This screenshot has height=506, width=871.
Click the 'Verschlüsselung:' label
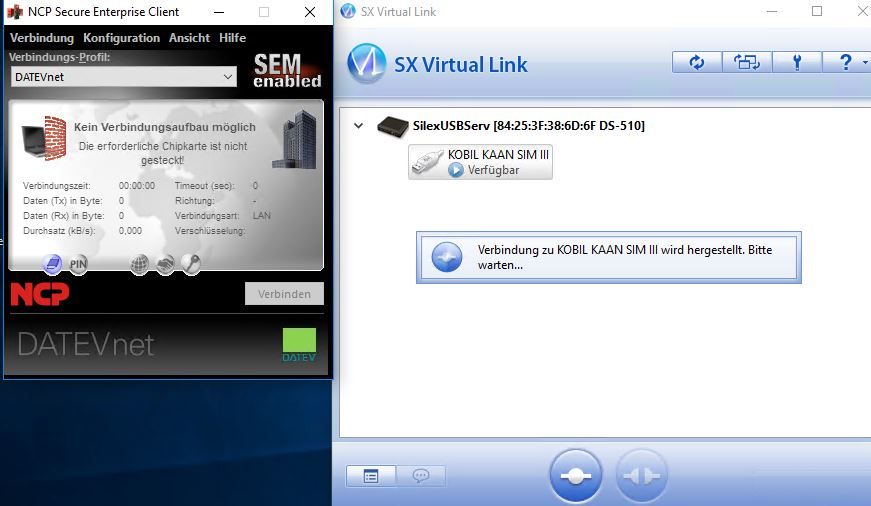(x=209, y=231)
